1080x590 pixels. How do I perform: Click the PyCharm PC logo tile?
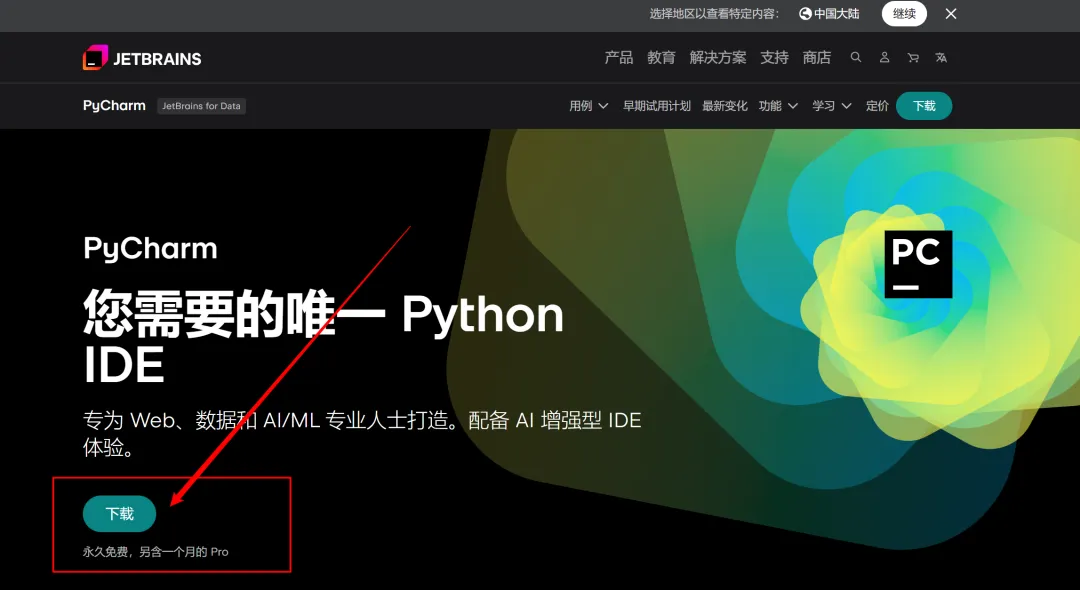918,264
